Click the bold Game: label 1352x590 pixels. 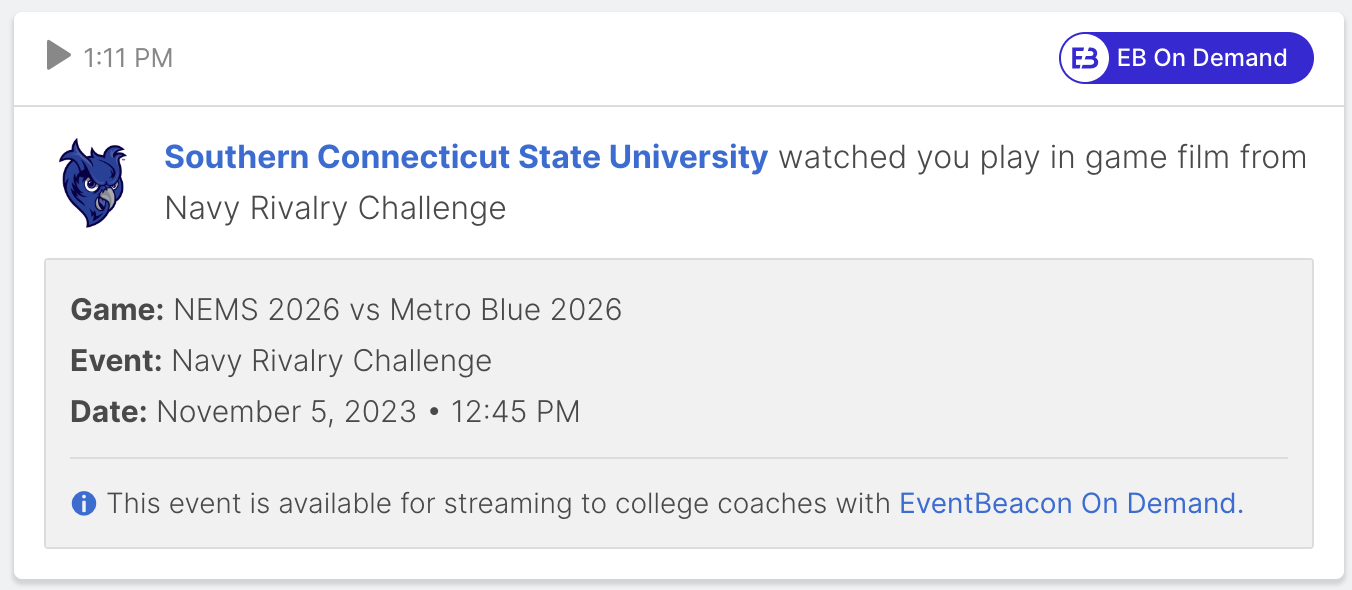coord(117,310)
